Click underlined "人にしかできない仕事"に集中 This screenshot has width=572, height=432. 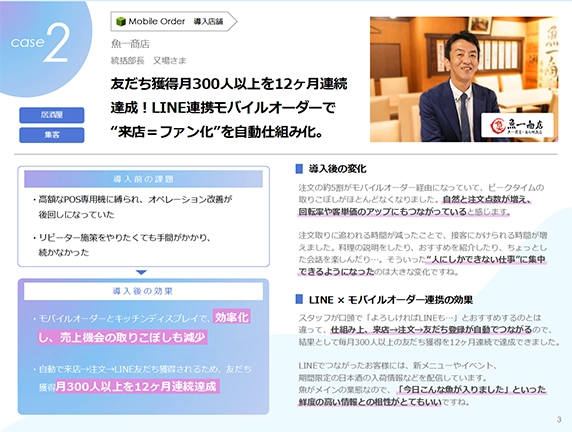pos(486,259)
